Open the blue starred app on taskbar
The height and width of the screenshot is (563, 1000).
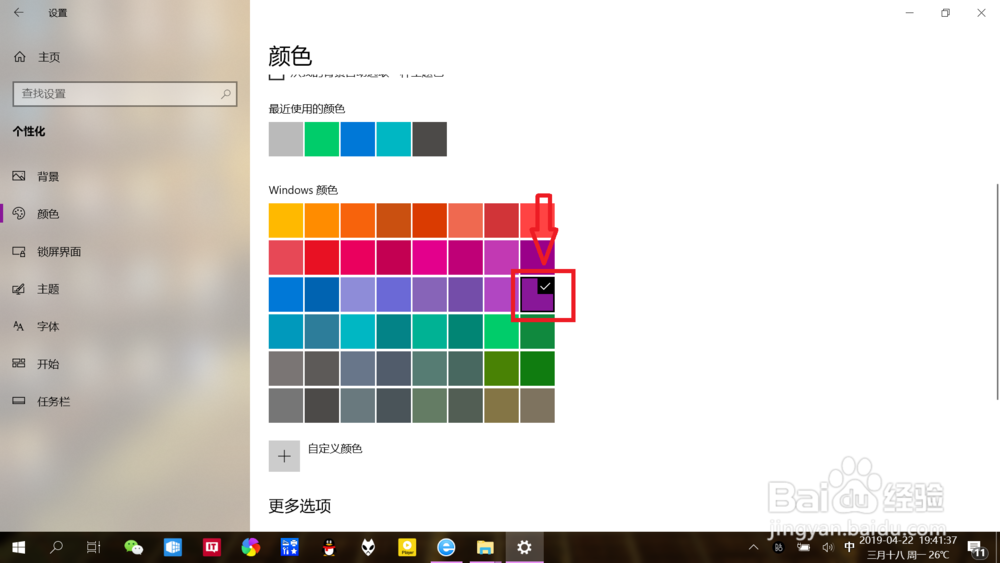290,547
